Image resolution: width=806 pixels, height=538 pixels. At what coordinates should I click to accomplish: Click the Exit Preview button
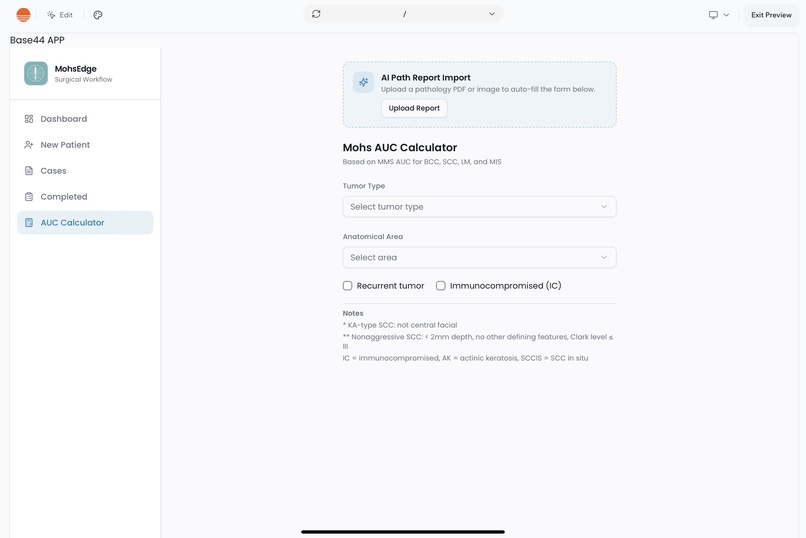point(771,15)
